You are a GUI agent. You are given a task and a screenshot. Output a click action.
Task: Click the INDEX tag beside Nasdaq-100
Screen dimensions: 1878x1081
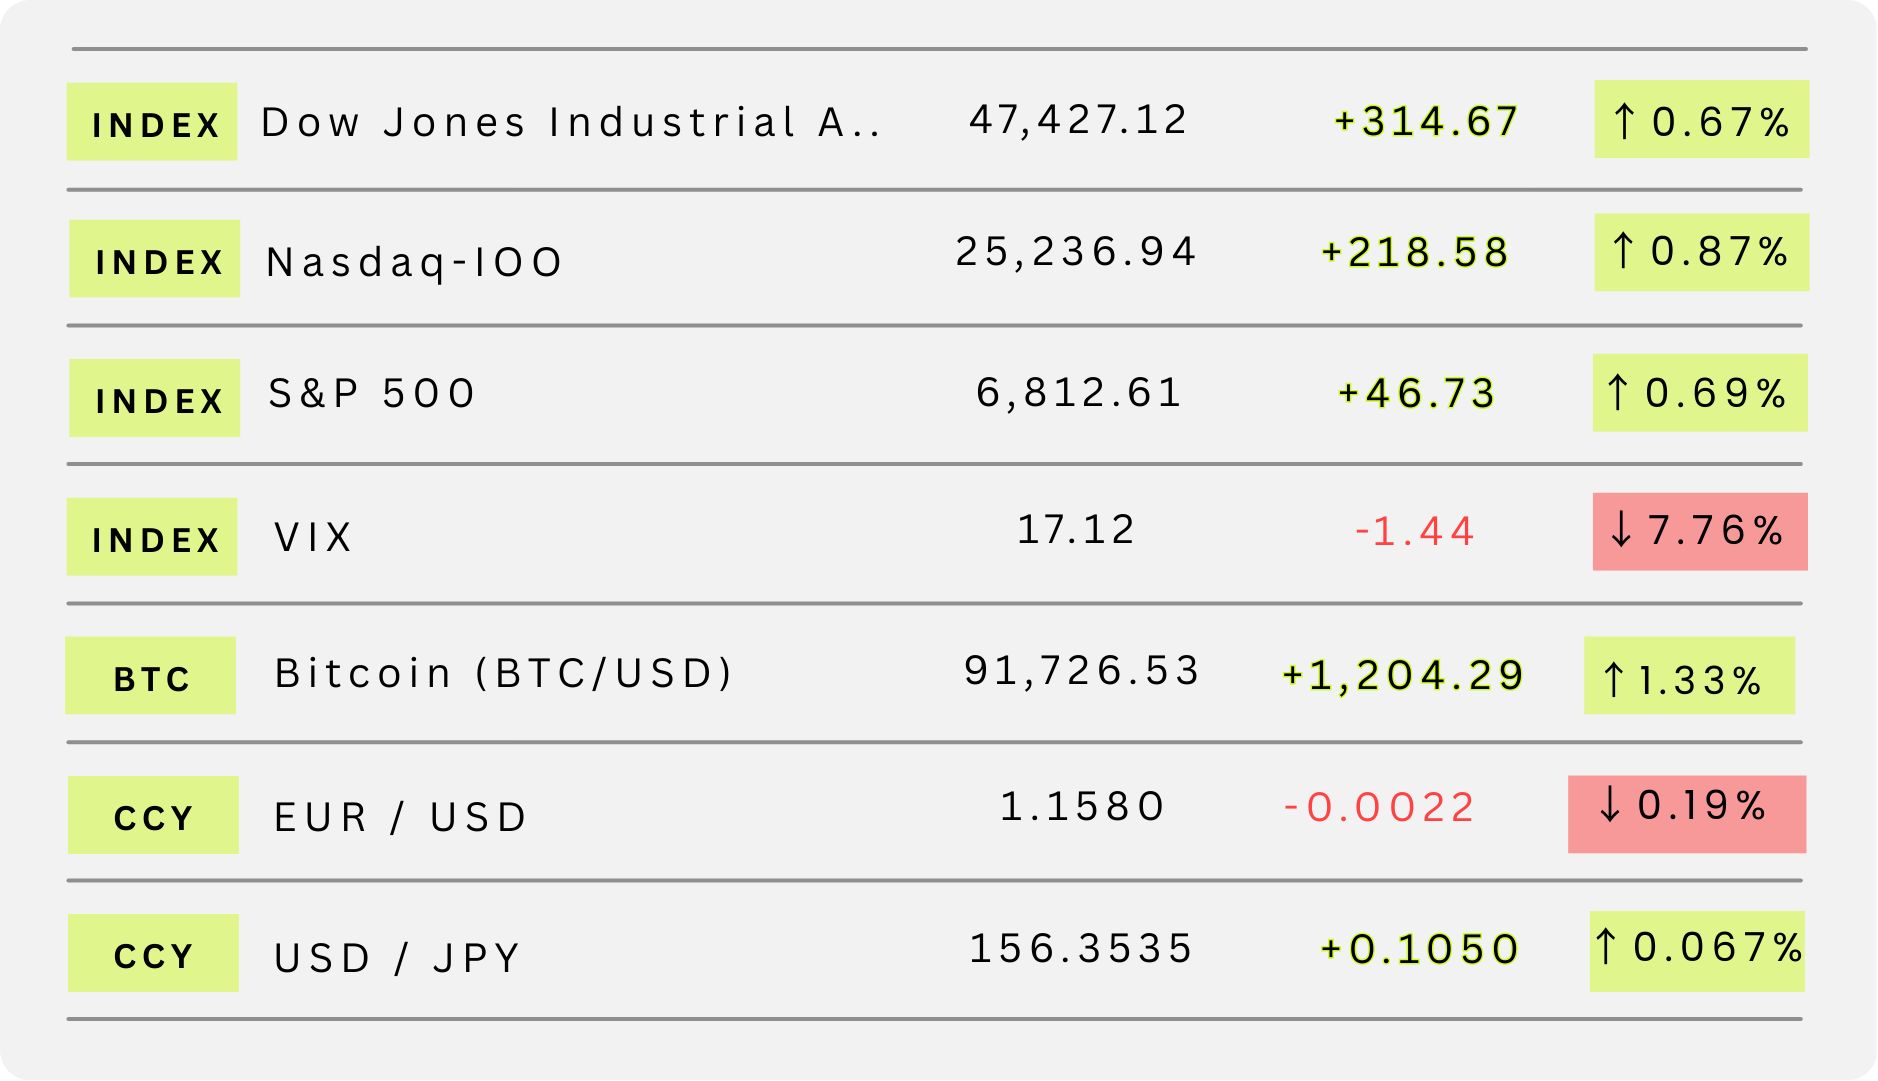pyautogui.click(x=155, y=259)
